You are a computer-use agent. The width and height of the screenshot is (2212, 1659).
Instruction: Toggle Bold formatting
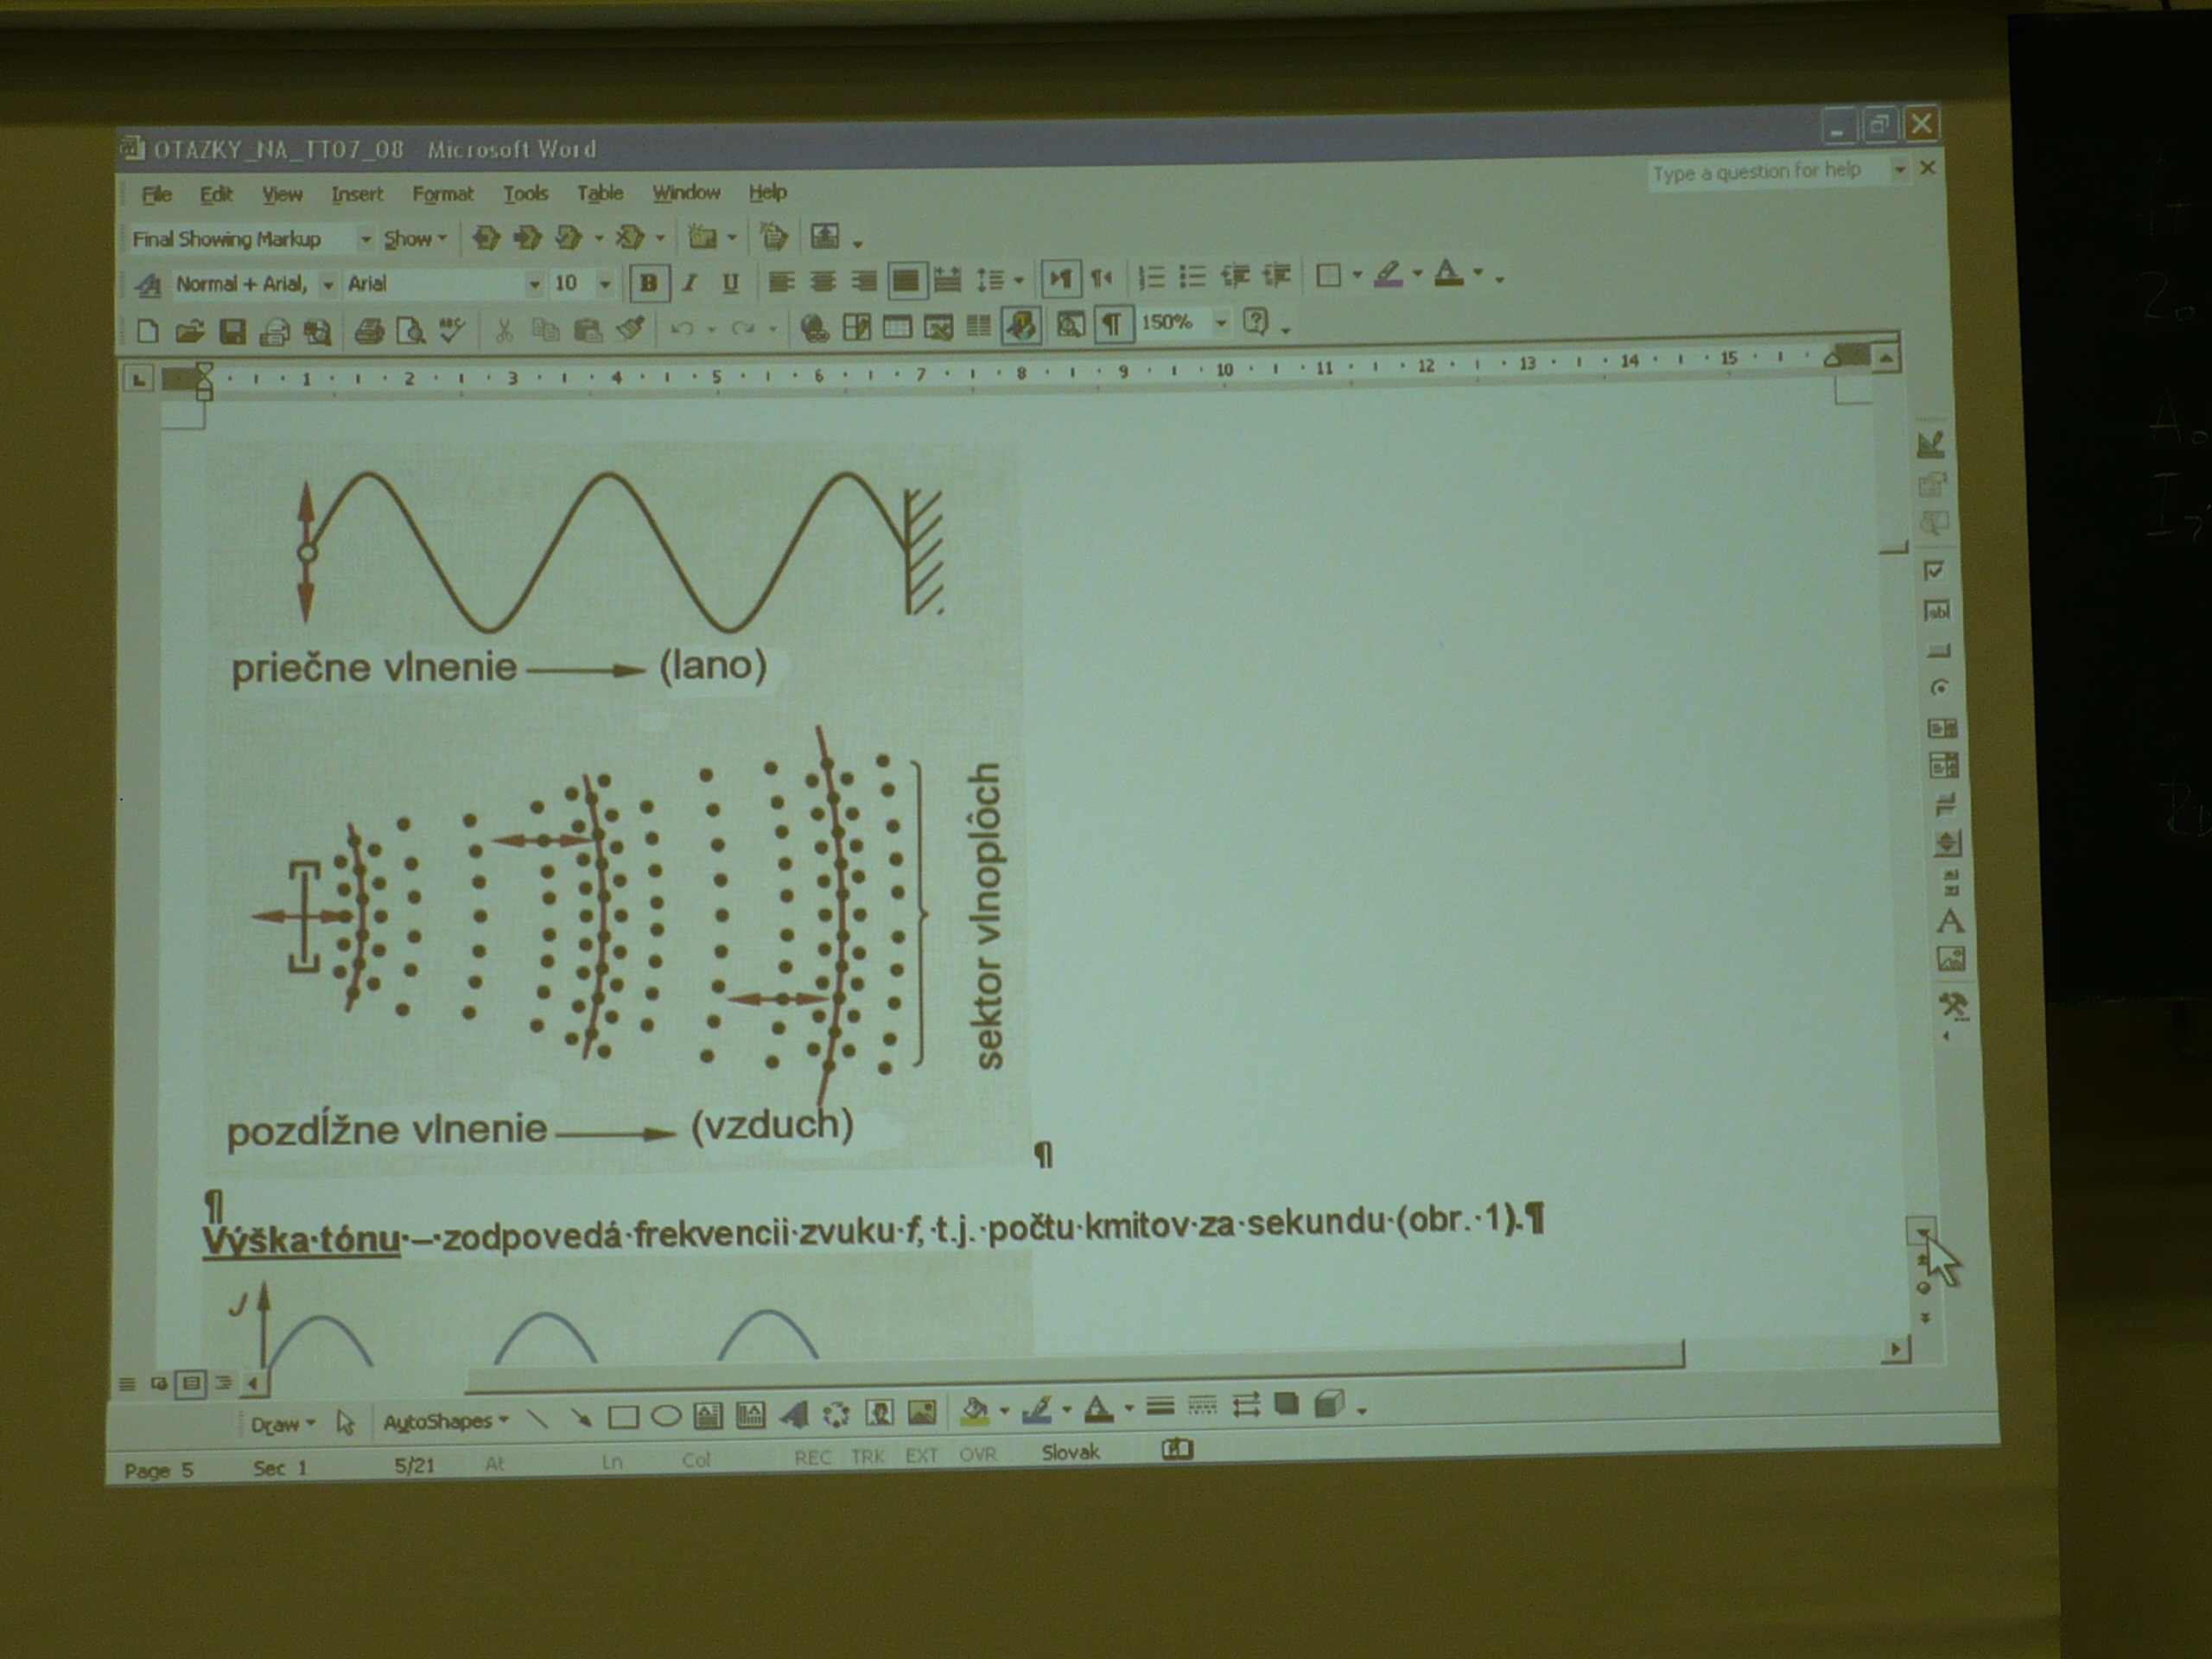click(x=648, y=283)
